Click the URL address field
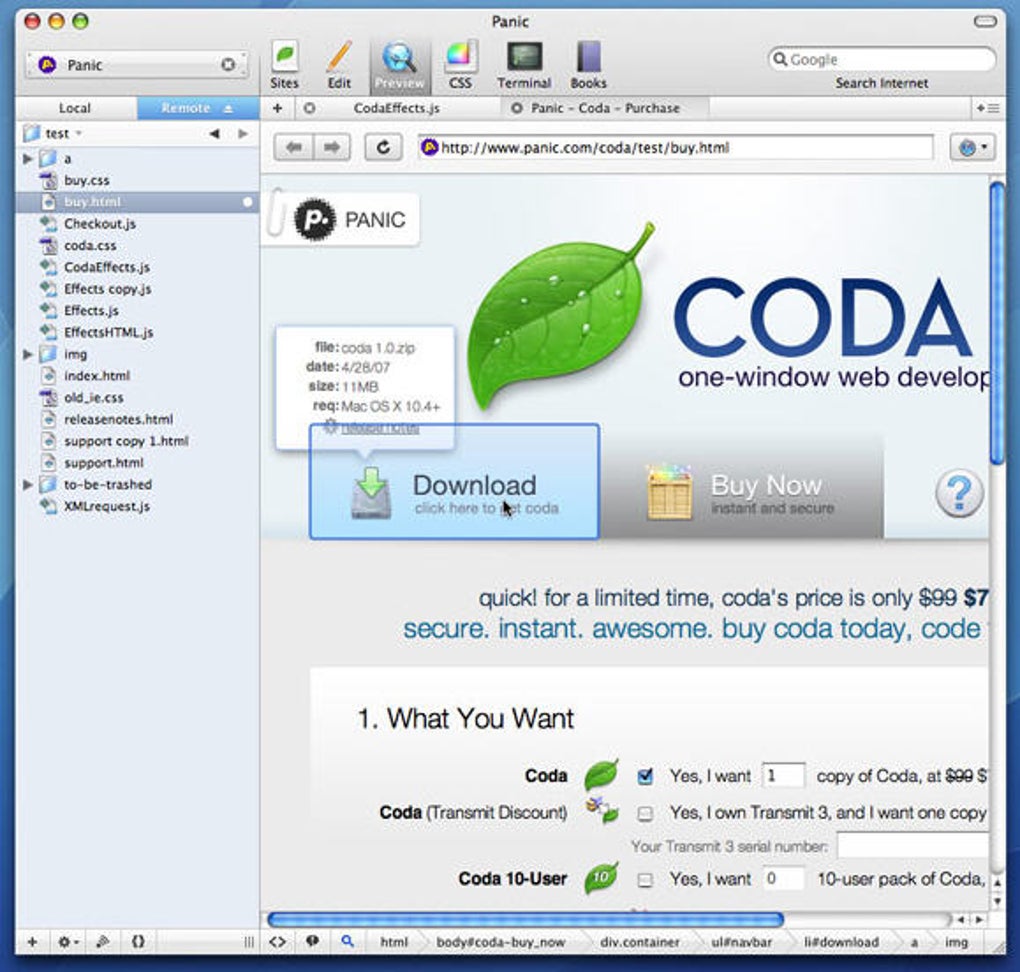This screenshot has height=972, width=1020. [675, 148]
